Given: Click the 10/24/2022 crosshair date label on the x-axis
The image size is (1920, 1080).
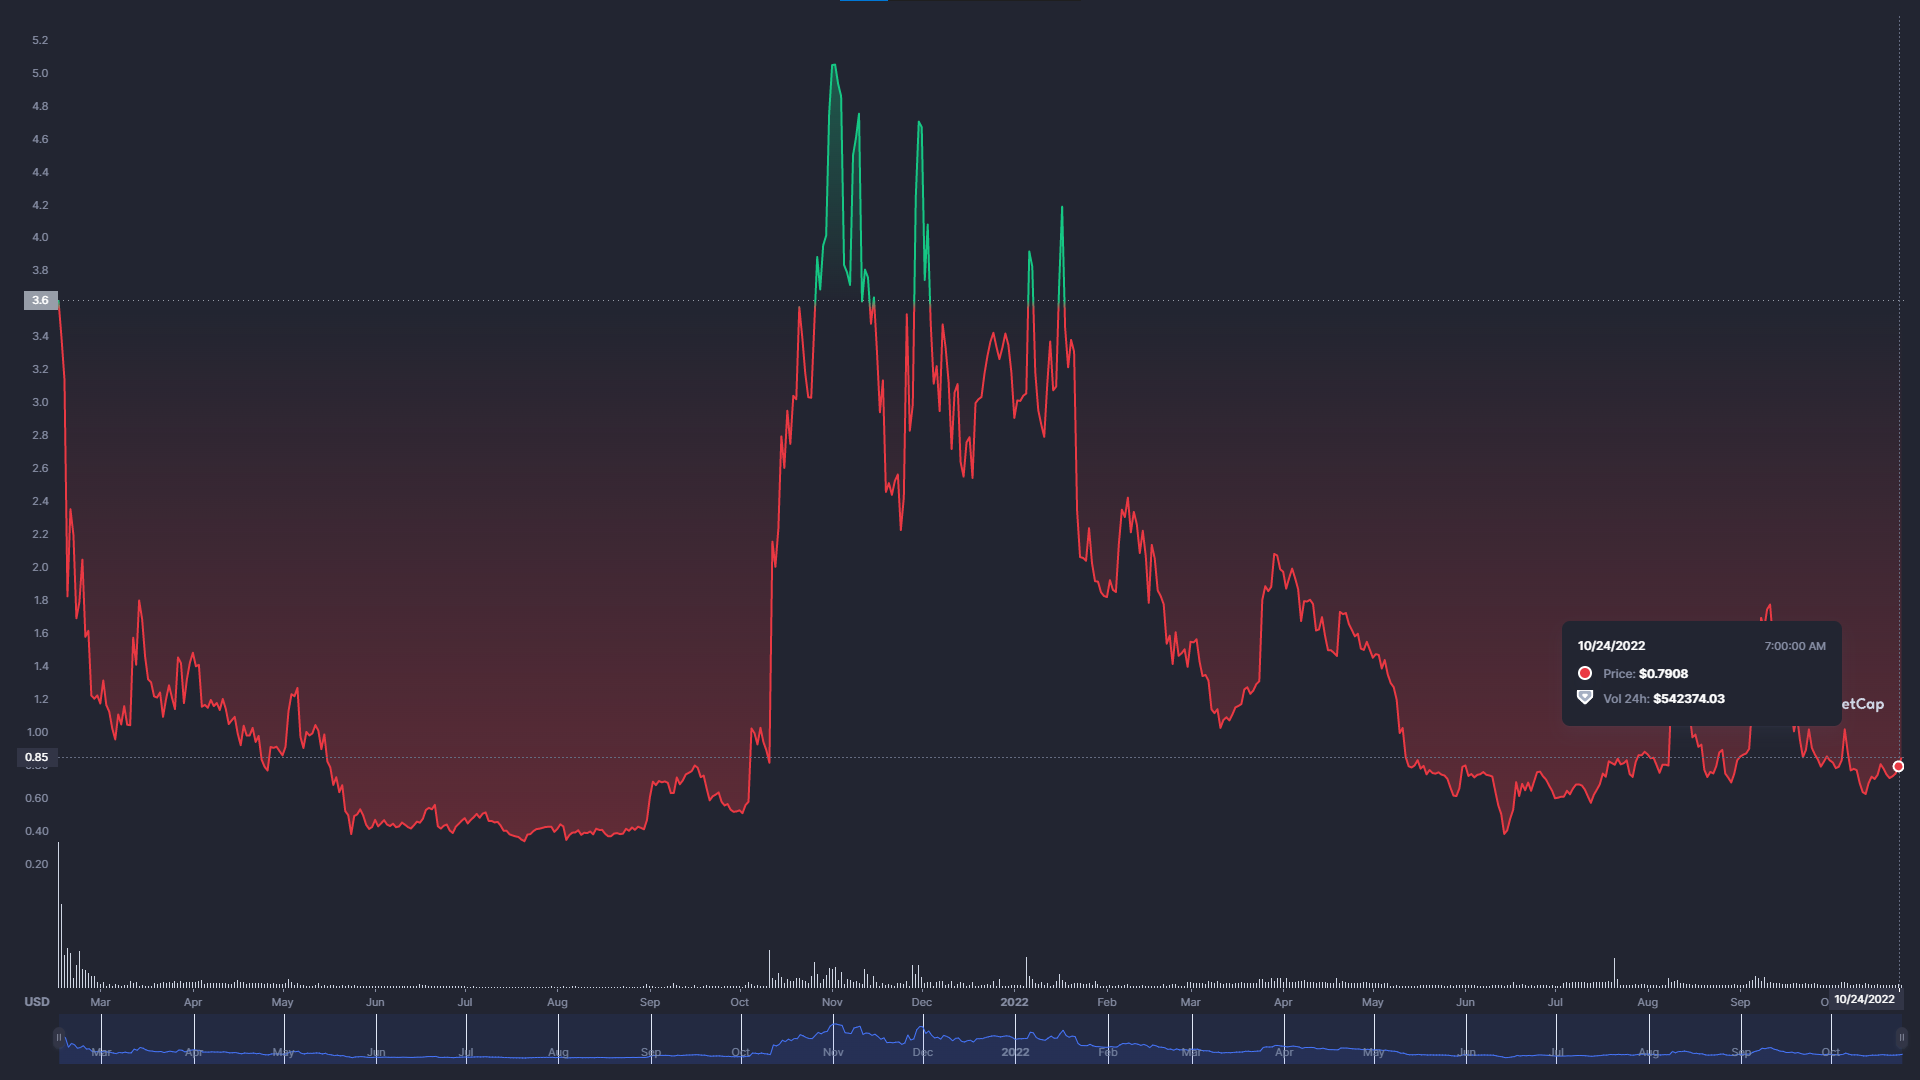Looking at the screenshot, I should (1864, 999).
